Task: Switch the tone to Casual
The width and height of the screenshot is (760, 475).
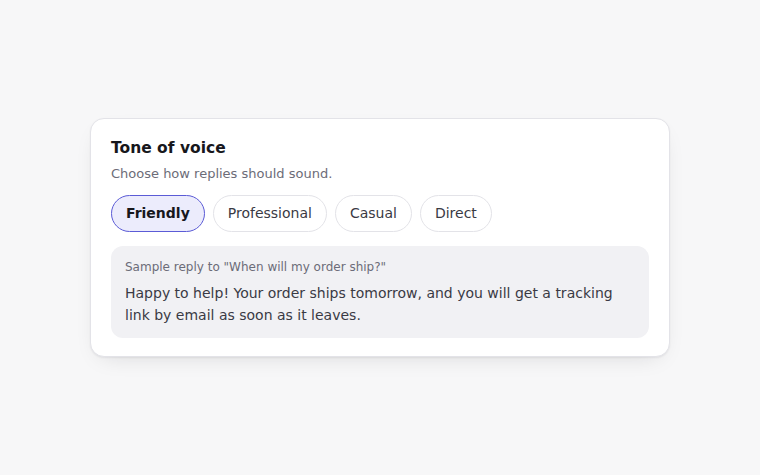Action: (x=373, y=213)
